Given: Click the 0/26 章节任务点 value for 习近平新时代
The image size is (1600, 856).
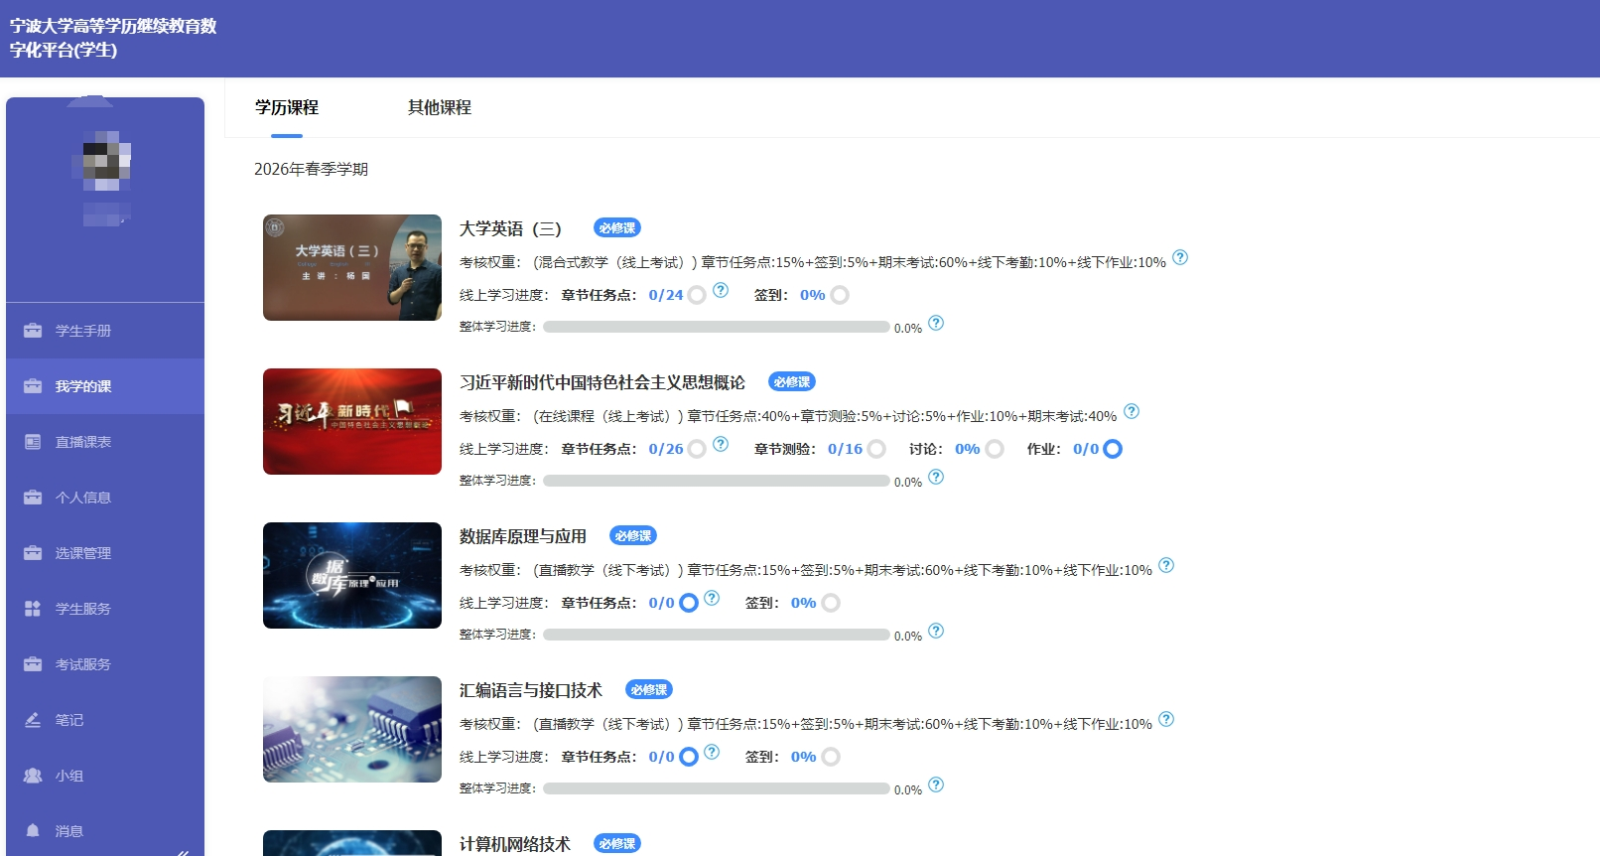Looking at the screenshot, I should point(666,449).
